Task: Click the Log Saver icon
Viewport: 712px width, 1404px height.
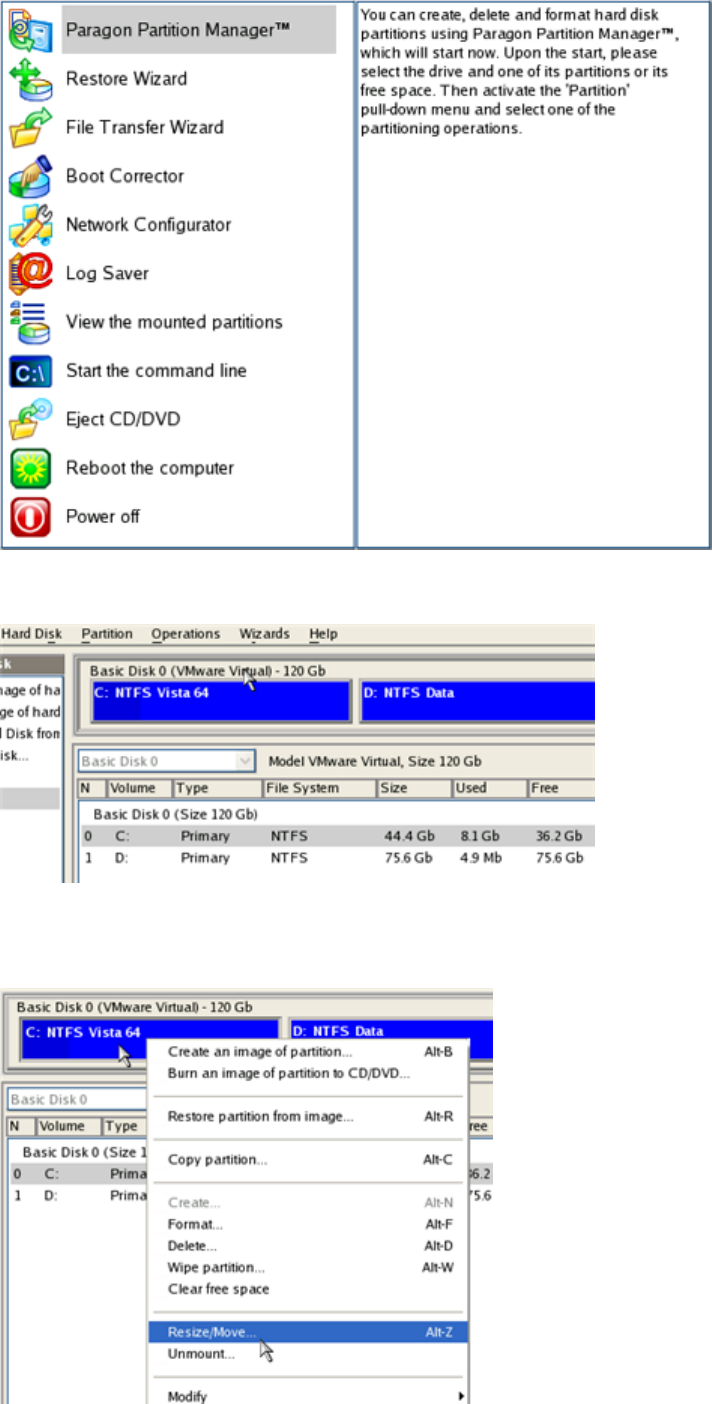Action: tap(30, 273)
